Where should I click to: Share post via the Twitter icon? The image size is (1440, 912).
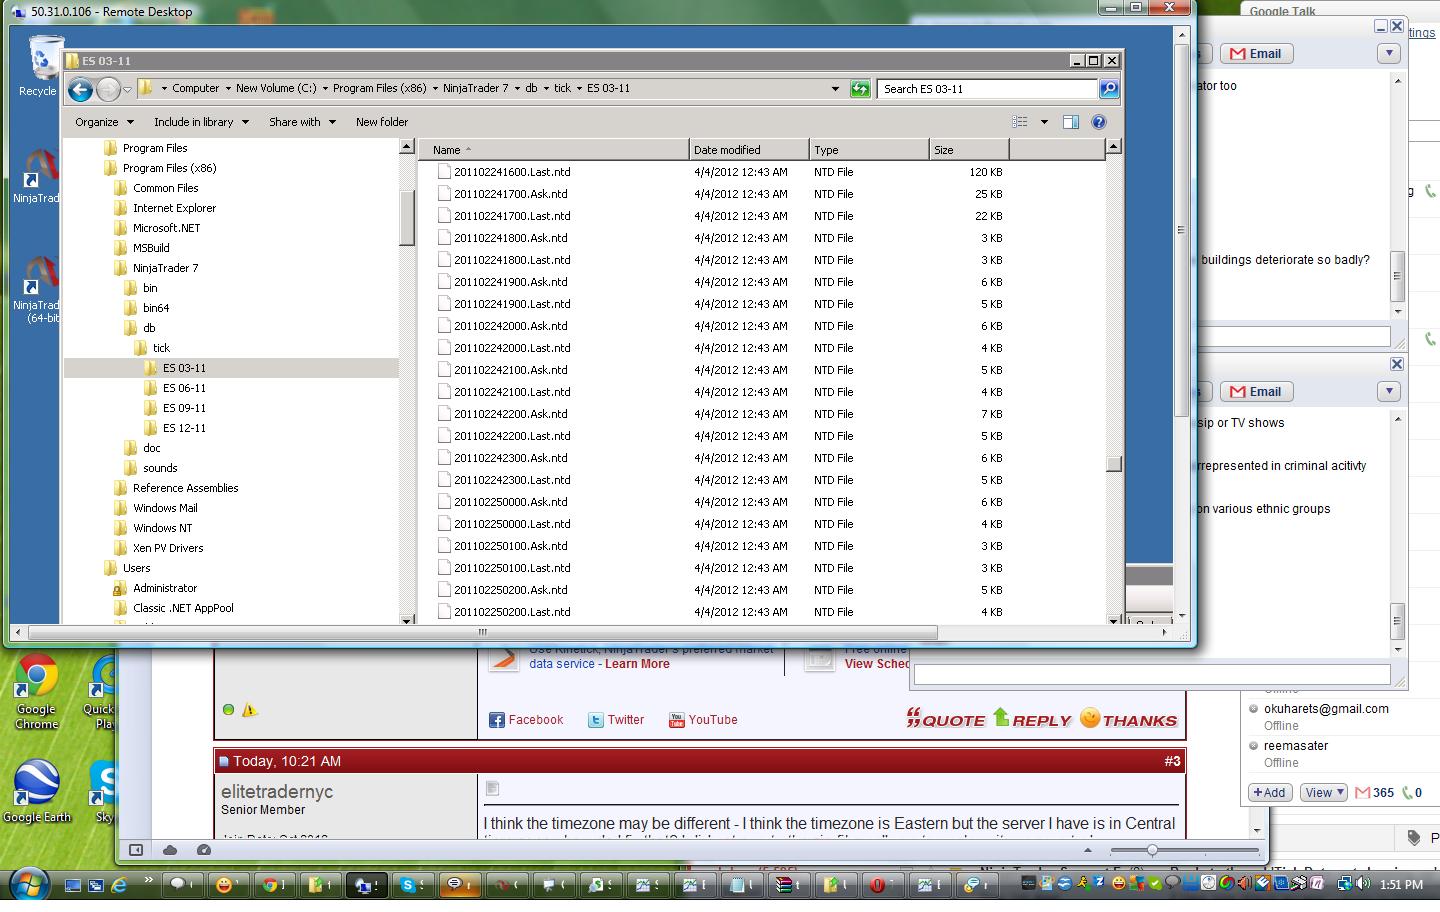(596, 720)
